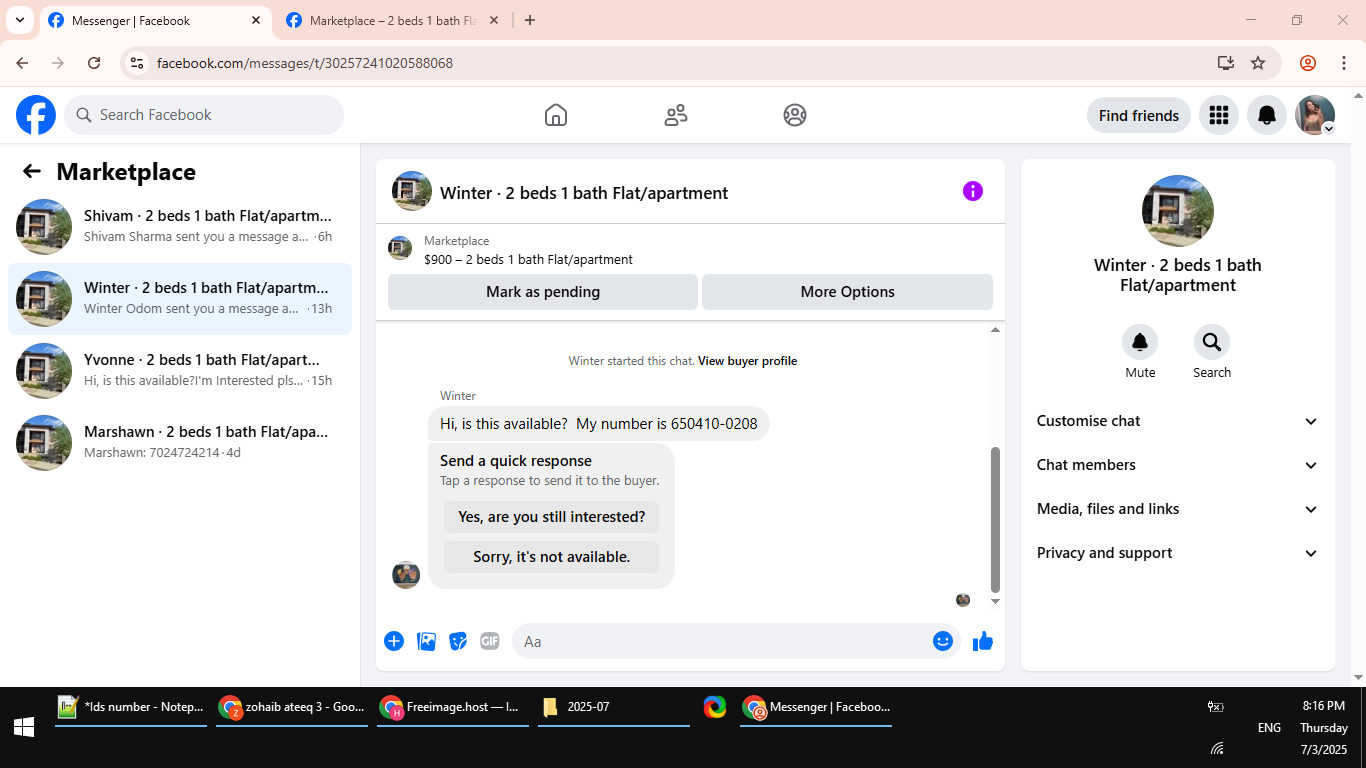Expand the Chat members section
The height and width of the screenshot is (768, 1366).
[x=1178, y=465]
